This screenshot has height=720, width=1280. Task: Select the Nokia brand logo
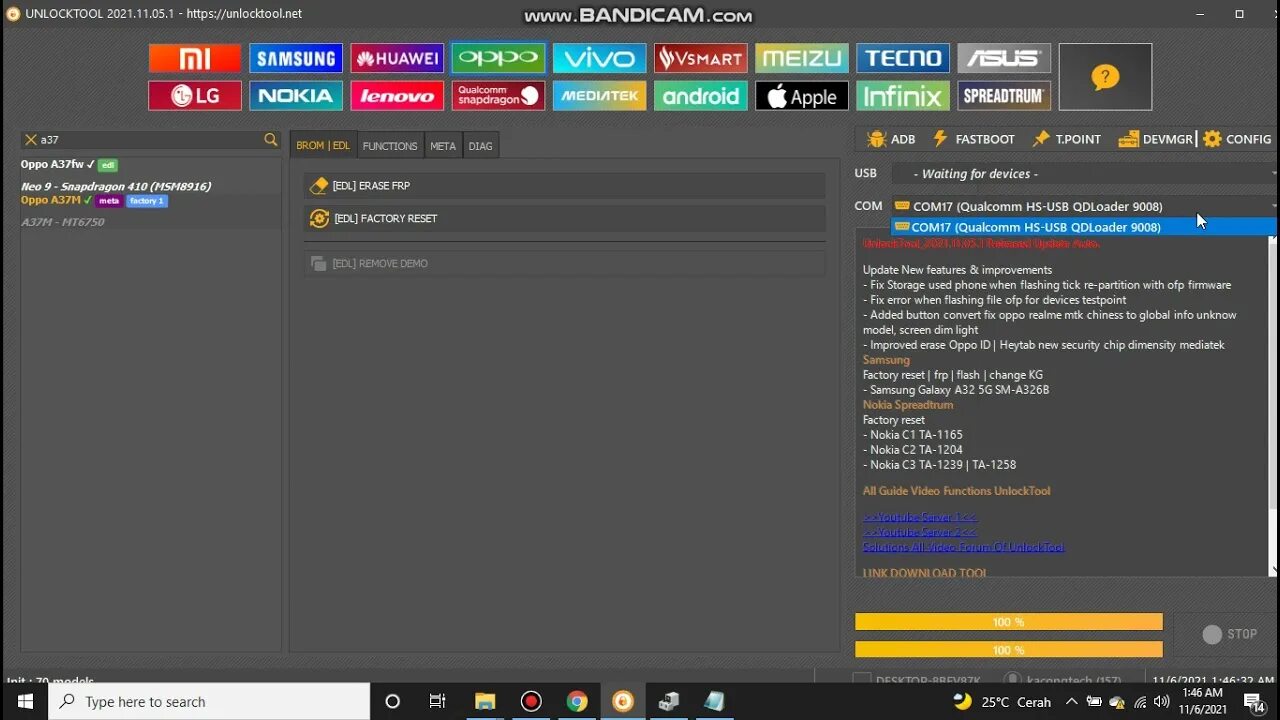[296, 96]
